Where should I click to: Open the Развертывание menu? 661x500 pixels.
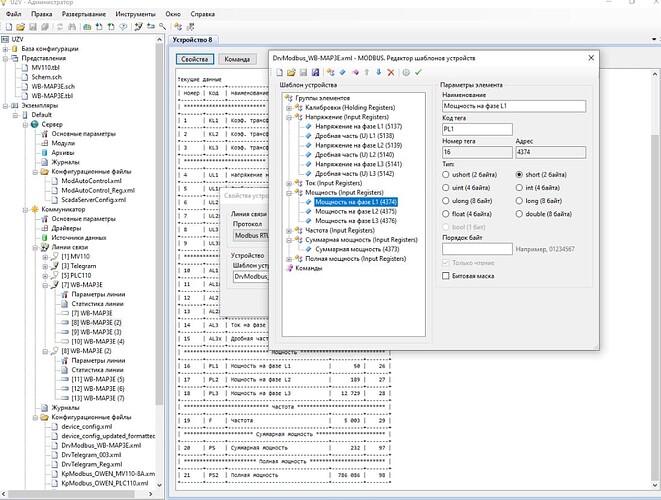(x=87, y=15)
